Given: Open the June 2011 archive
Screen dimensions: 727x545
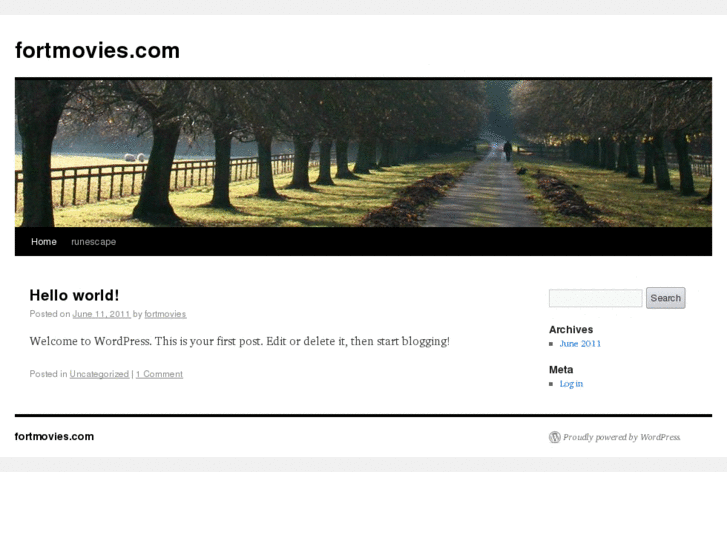Looking at the screenshot, I should coord(580,344).
